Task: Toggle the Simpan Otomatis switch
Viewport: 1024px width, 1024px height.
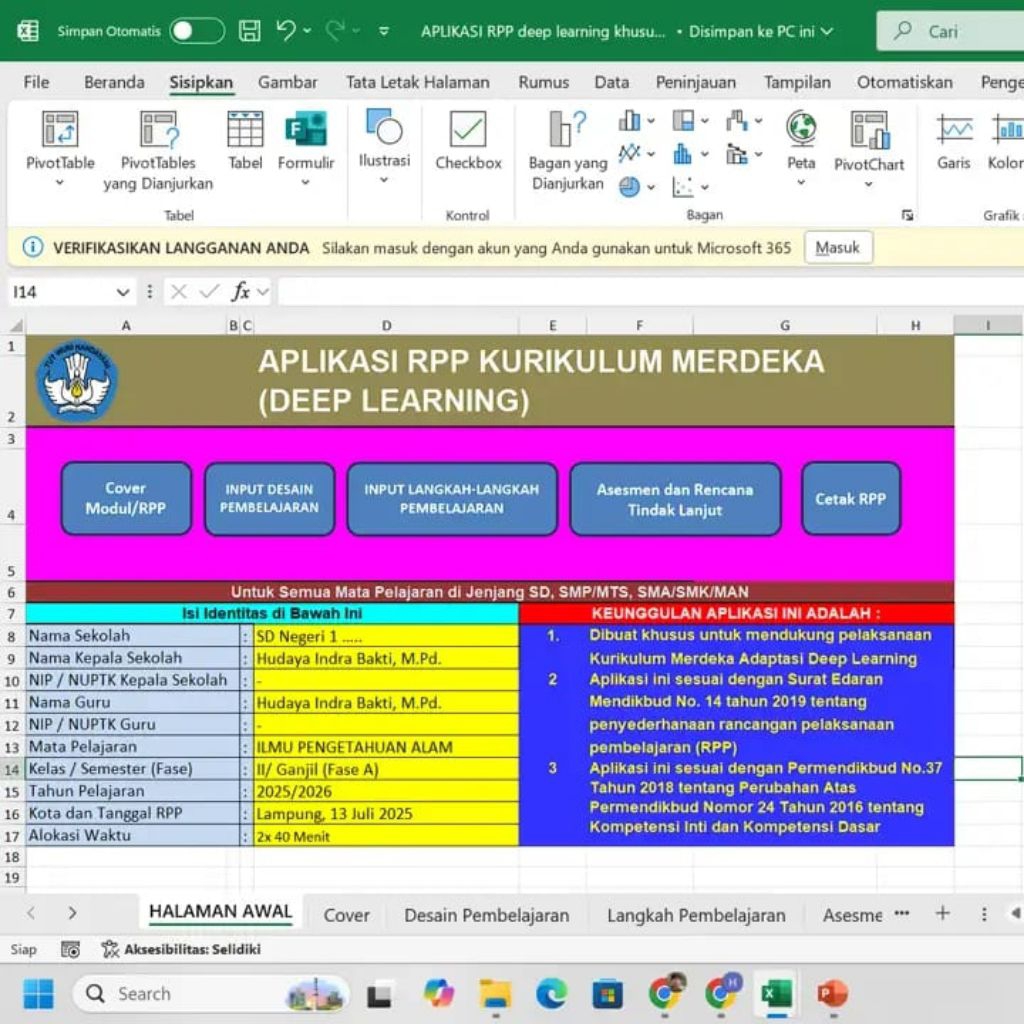Action: pyautogui.click(x=196, y=31)
